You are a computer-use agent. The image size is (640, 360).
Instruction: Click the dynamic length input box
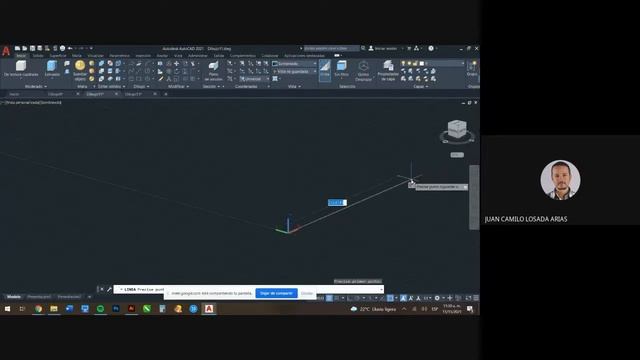(337, 202)
